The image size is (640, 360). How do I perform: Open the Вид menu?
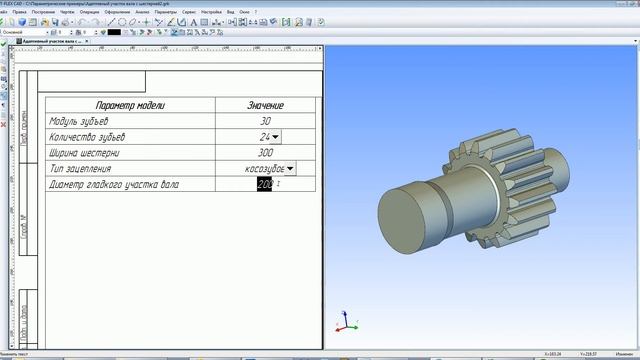(x=231, y=12)
